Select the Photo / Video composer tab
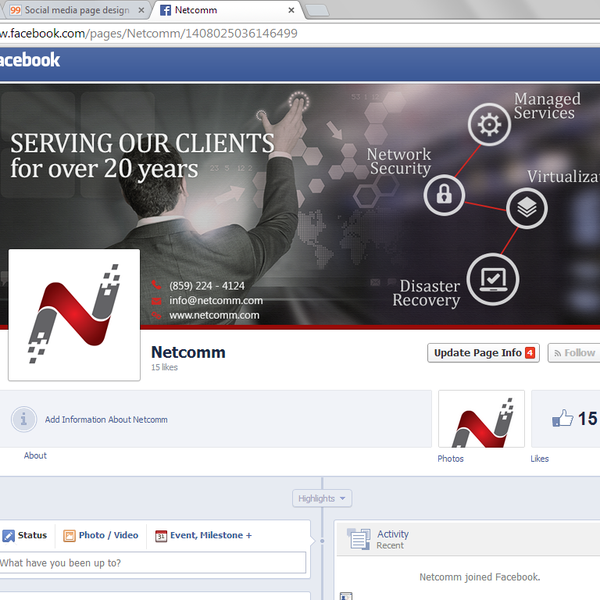Image resolution: width=600 pixels, height=600 pixels. tap(101, 535)
